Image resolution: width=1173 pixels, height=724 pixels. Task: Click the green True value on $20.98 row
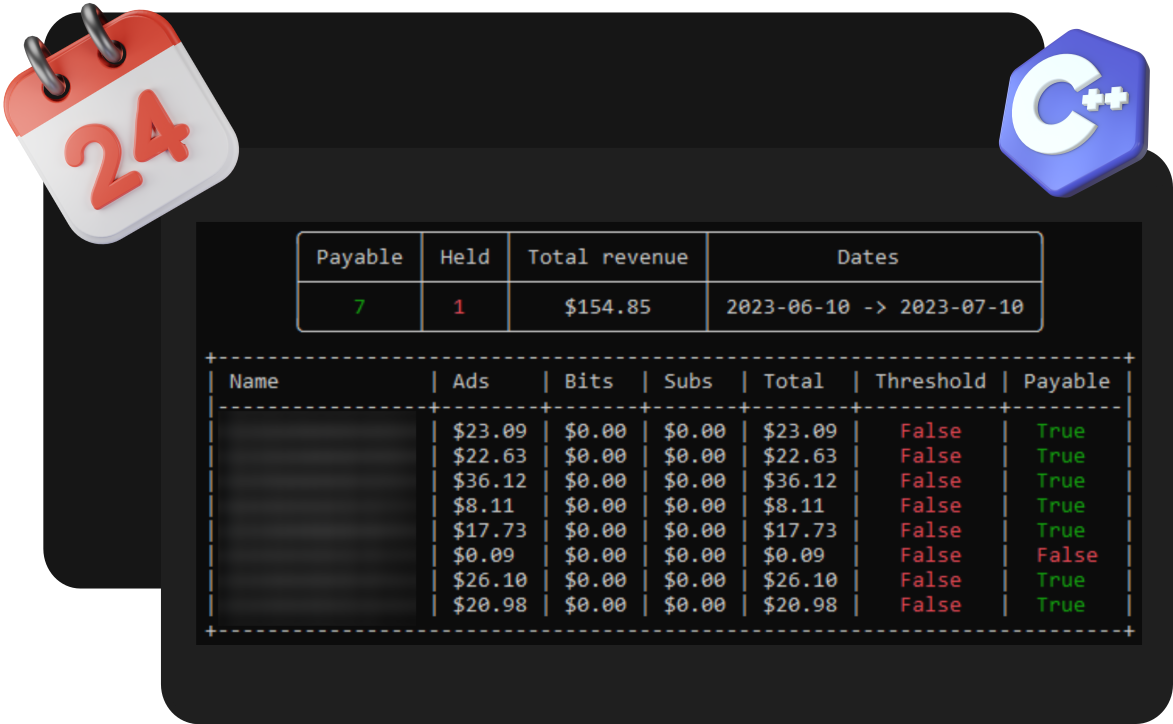click(1062, 604)
